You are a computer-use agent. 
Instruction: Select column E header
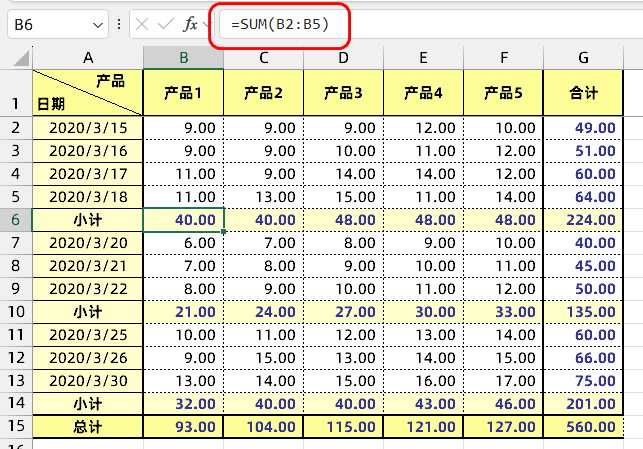pos(423,58)
